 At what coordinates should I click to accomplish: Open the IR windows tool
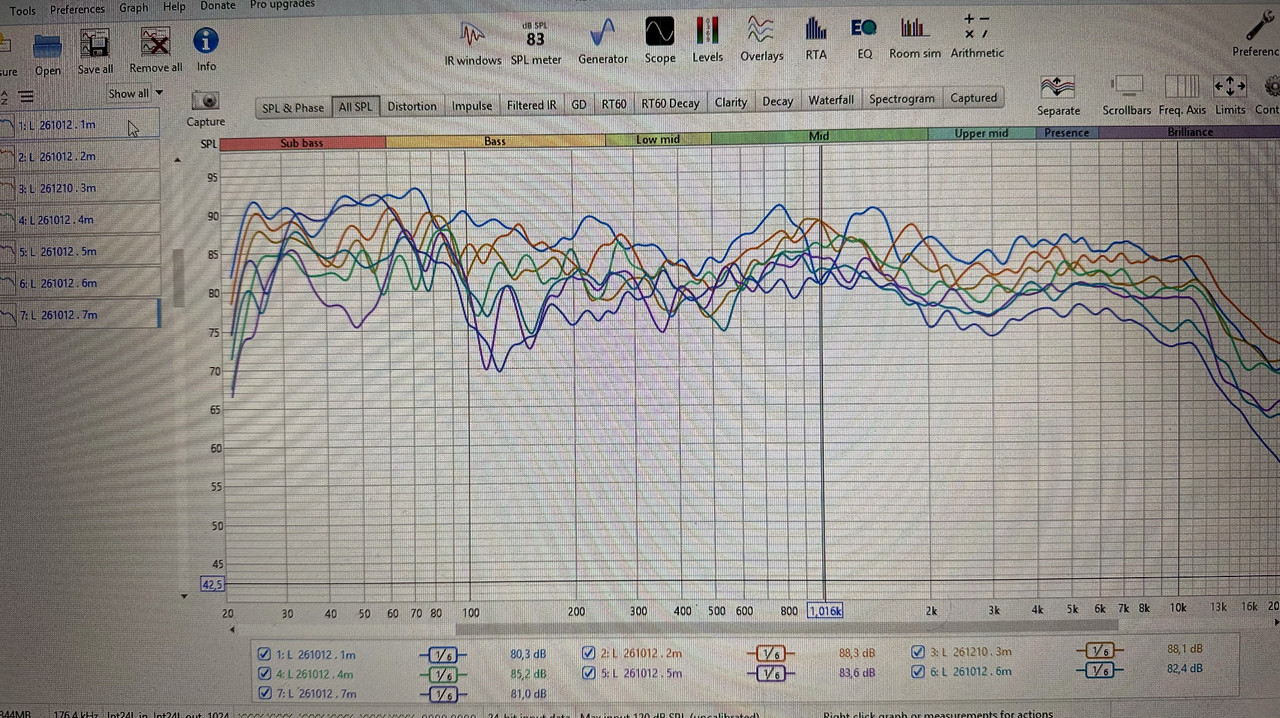(472, 35)
